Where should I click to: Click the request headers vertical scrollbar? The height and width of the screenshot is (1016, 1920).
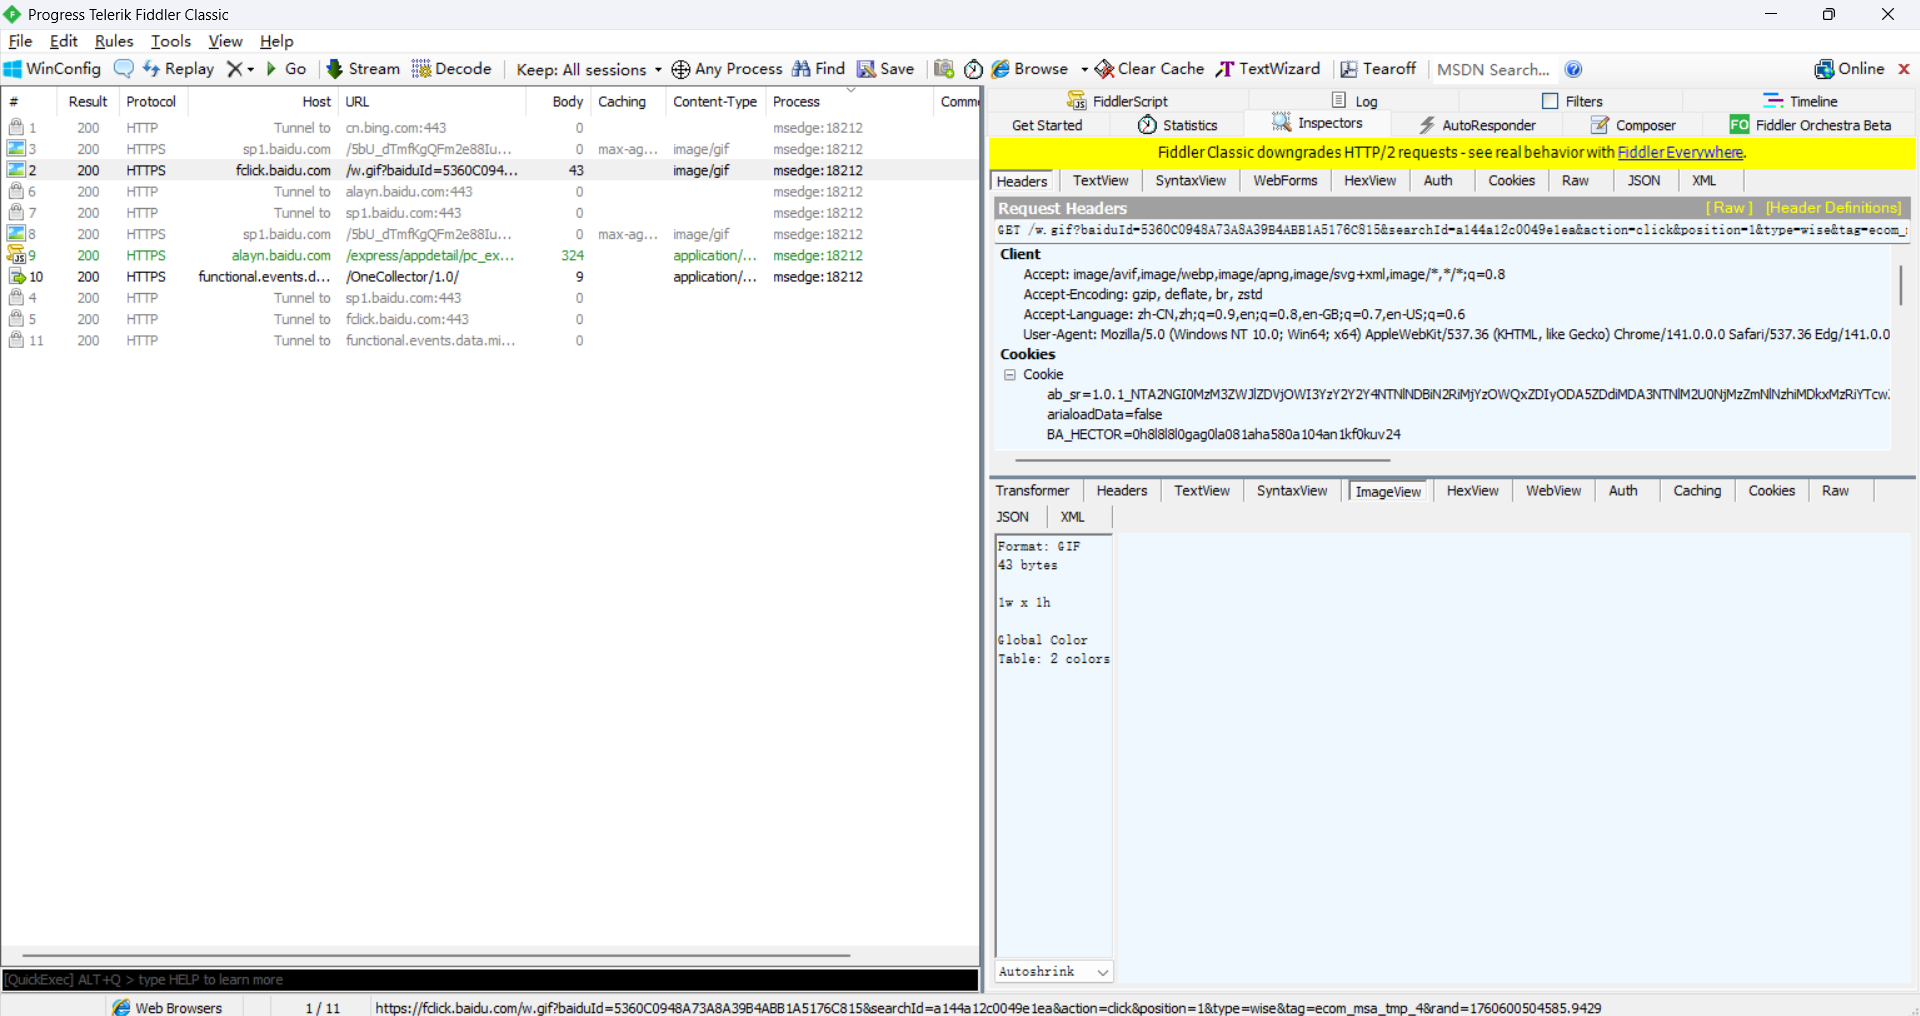click(x=1900, y=285)
